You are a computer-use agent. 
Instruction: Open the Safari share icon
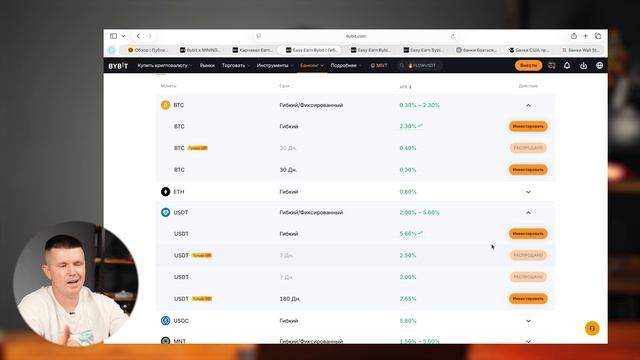tap(574, 36)
